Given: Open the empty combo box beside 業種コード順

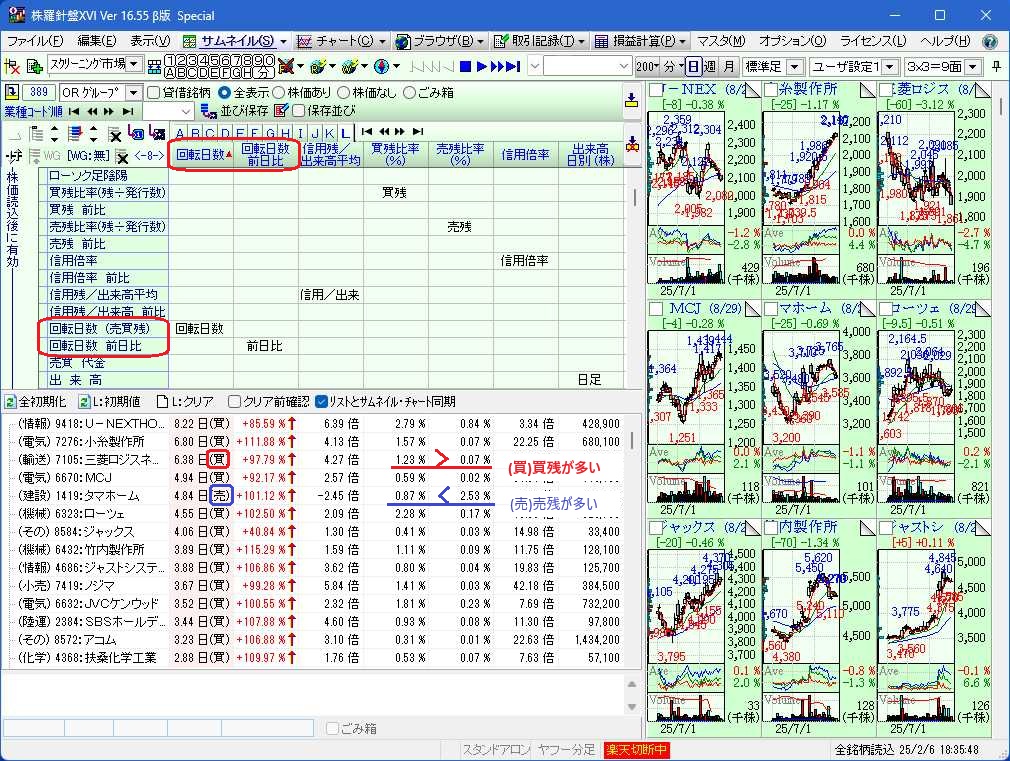Looking at the screenshot, I should [x=167, y=111].
